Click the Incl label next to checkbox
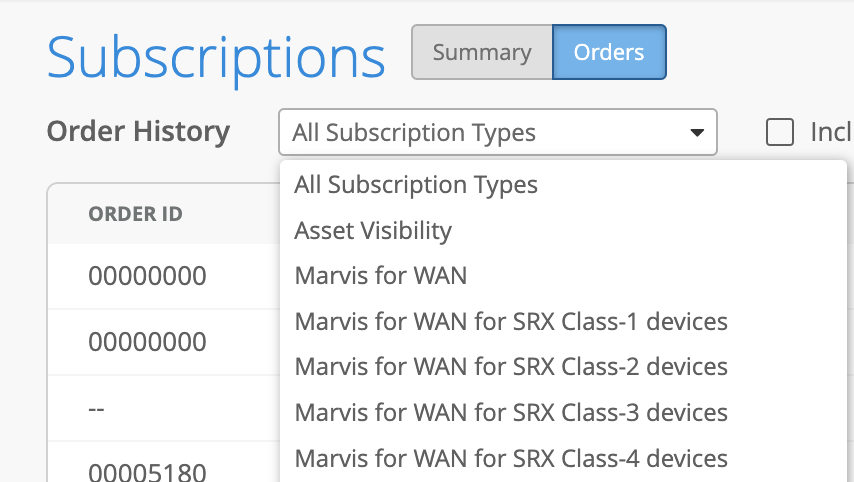Viewport: 854px width, 482px height. point(830,132)
